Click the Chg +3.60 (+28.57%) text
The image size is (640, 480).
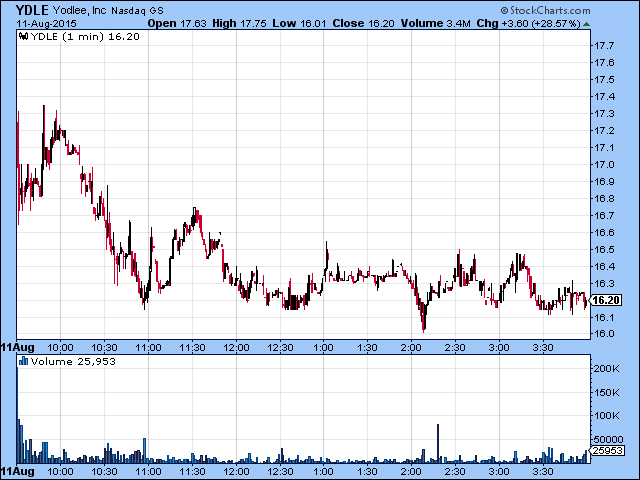529,23
